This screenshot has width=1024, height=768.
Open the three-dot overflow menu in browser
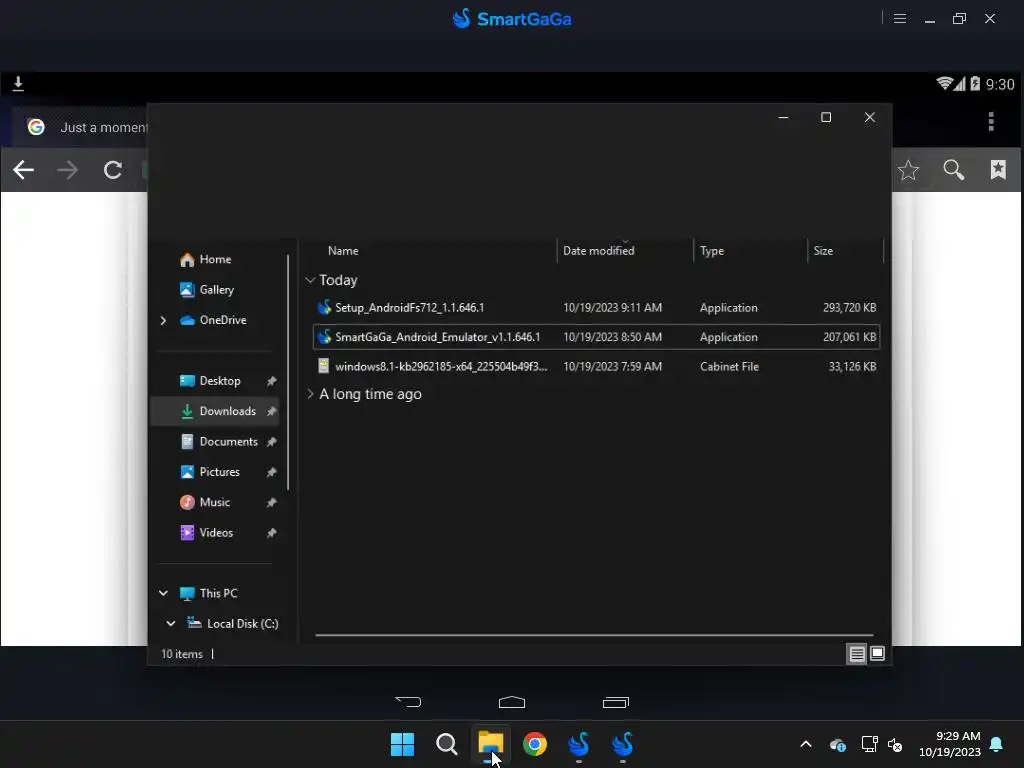tap(991, 121)
